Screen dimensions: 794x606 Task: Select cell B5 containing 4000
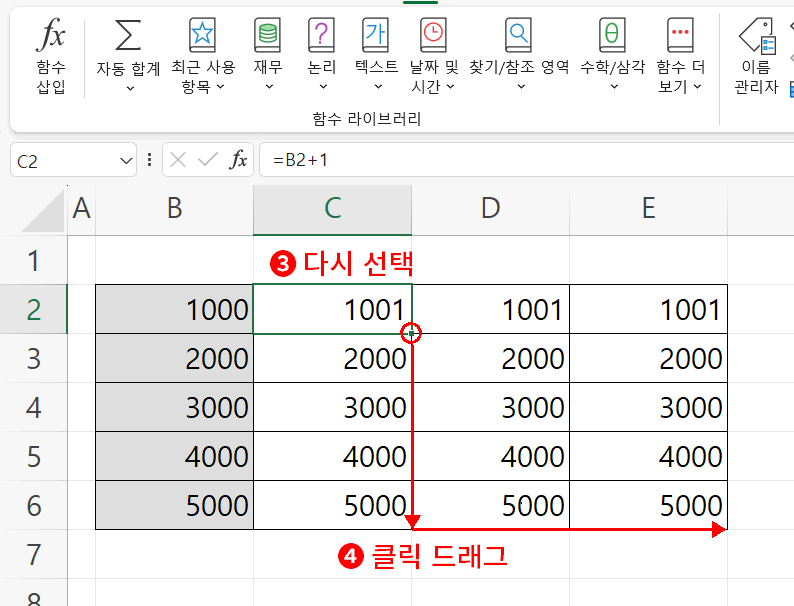(174, 457)
